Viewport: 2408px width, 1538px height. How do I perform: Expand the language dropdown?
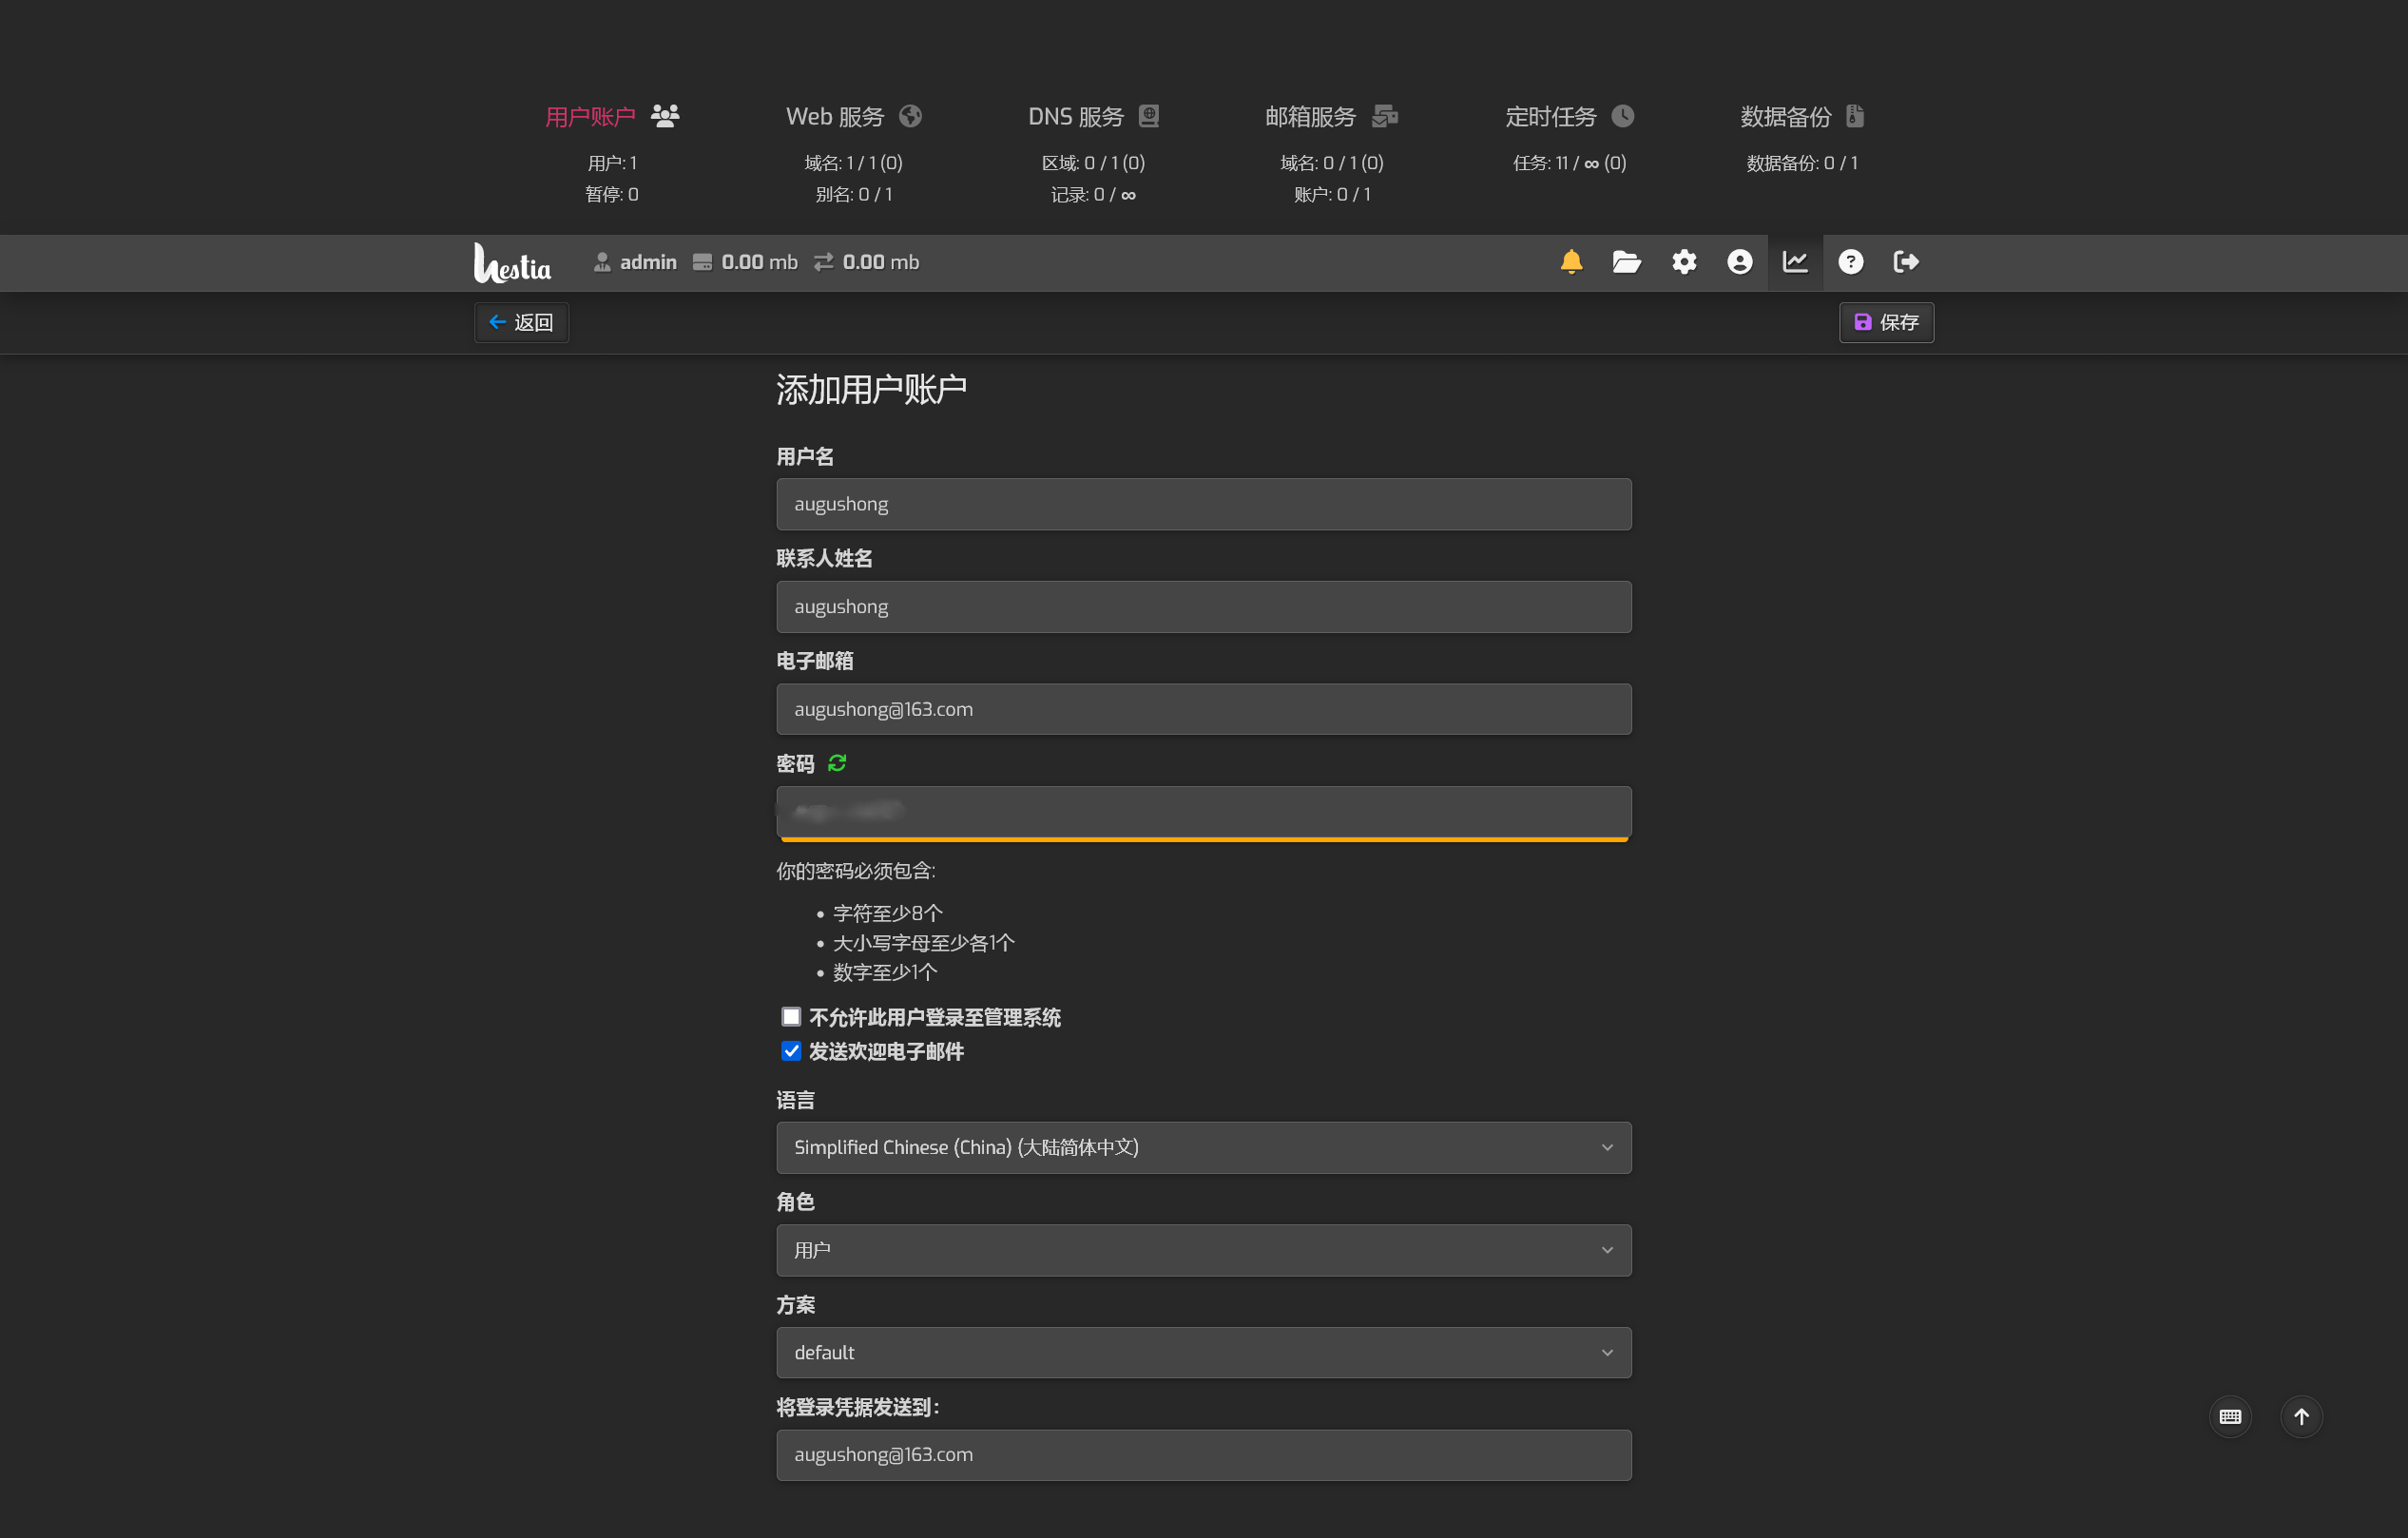click(1203, 1148)
